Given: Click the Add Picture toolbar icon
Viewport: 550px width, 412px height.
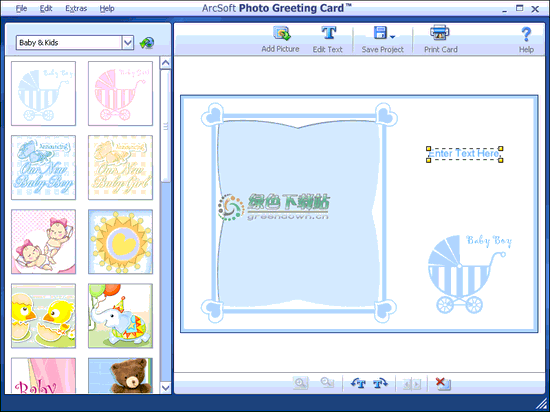Looking at the screenshot, I should pyautogui.click(x=282, y=34).
